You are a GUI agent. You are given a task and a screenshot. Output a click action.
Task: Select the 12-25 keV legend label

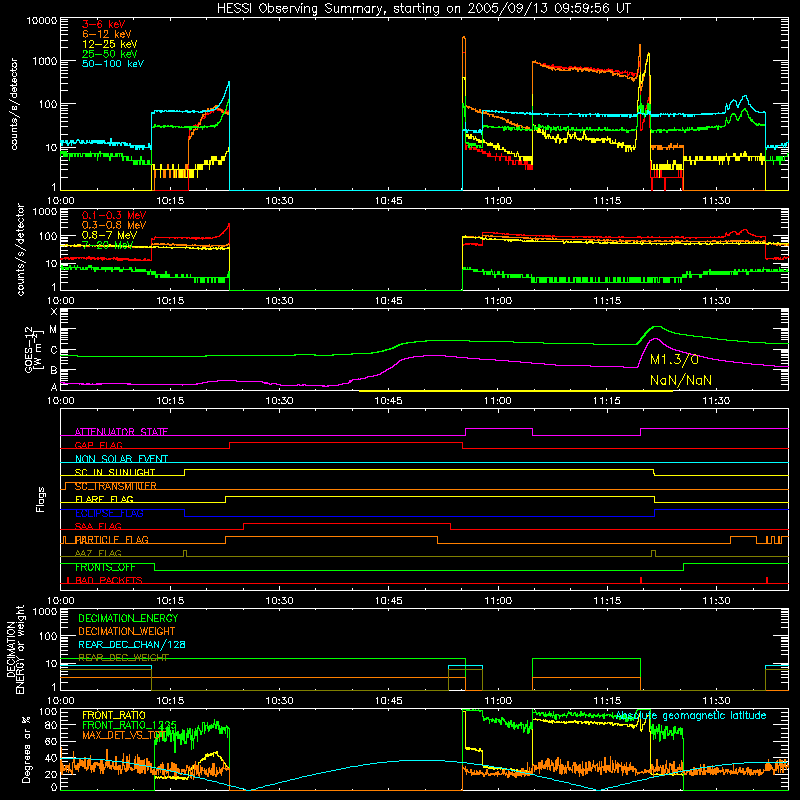pos(110,44)
